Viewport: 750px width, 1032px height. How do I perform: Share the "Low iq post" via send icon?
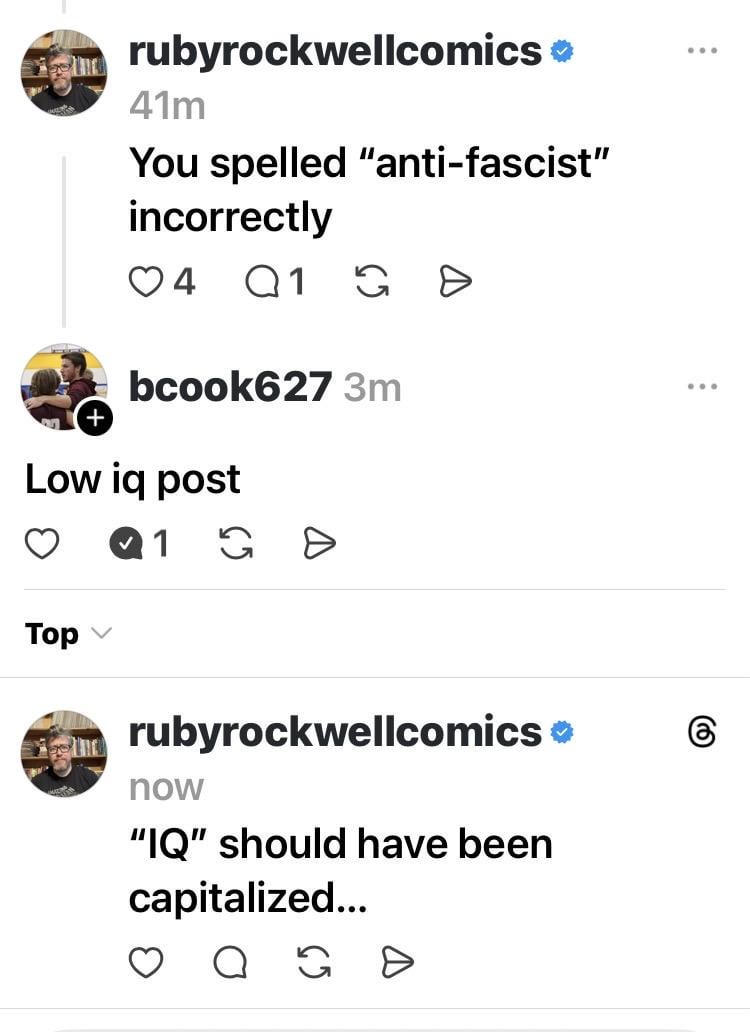click(320, 544)
